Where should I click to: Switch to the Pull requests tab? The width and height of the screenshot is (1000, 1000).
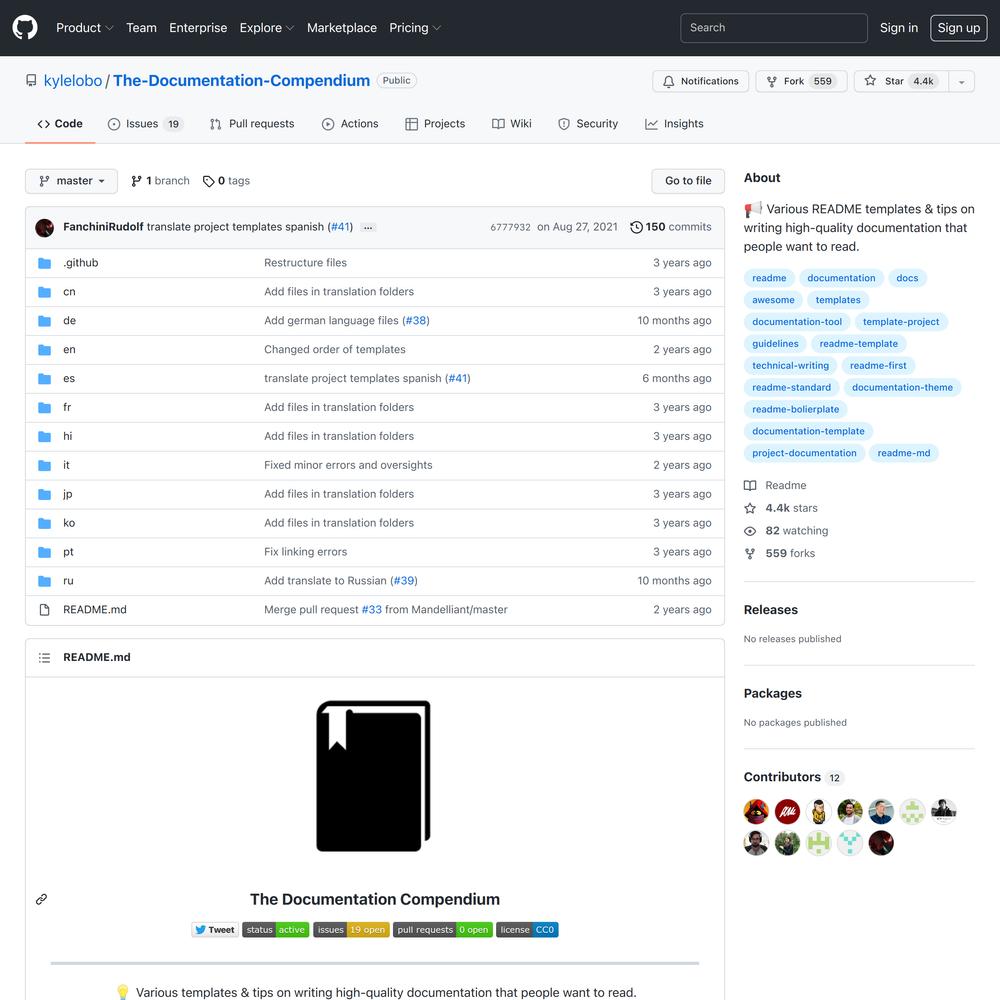(x=252, y=124)
